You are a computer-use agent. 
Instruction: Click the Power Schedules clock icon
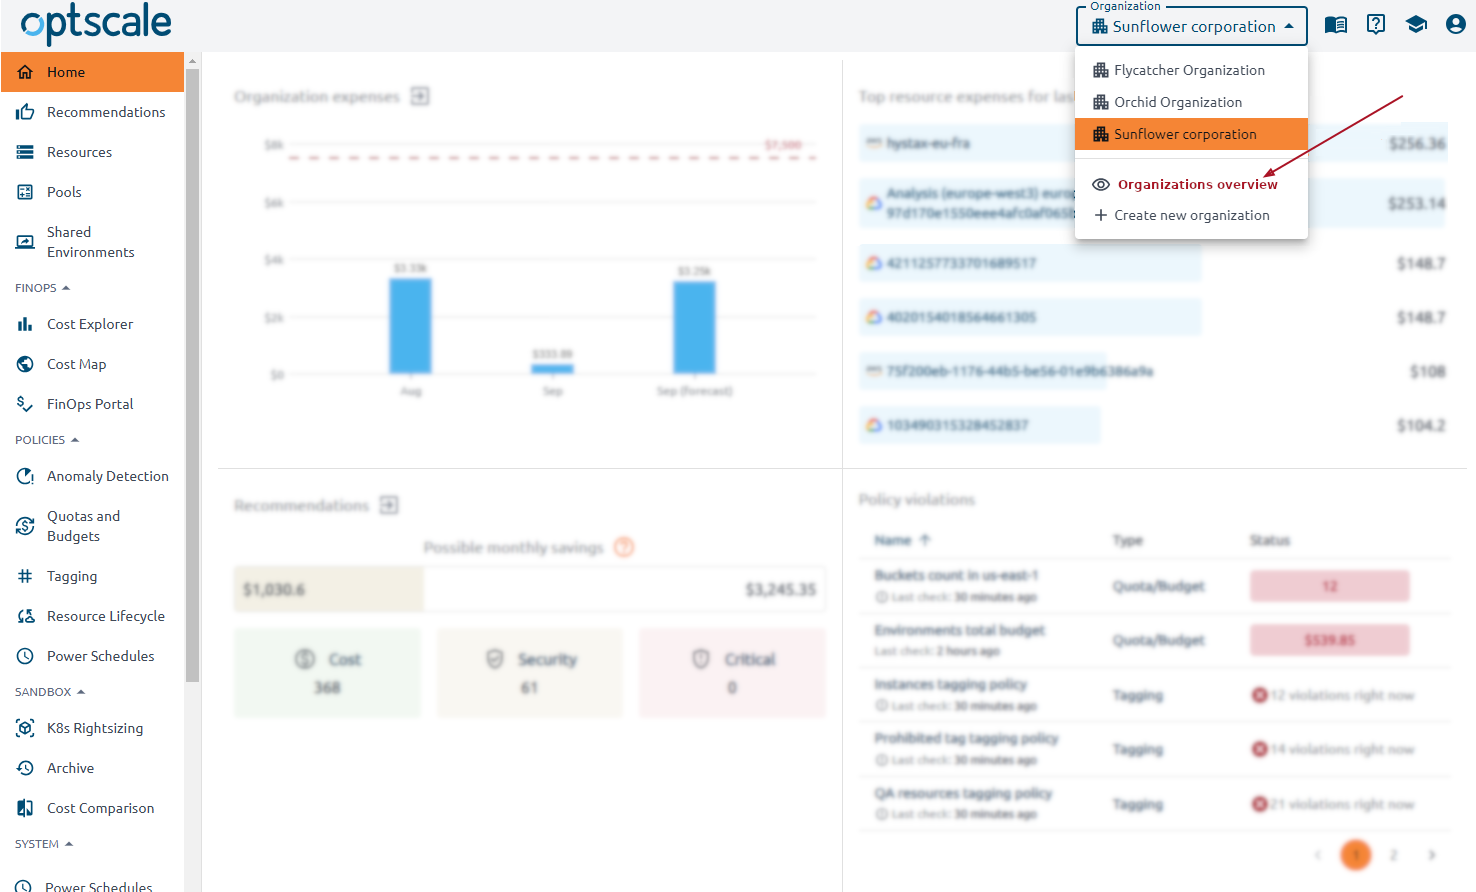pos(25,656)
